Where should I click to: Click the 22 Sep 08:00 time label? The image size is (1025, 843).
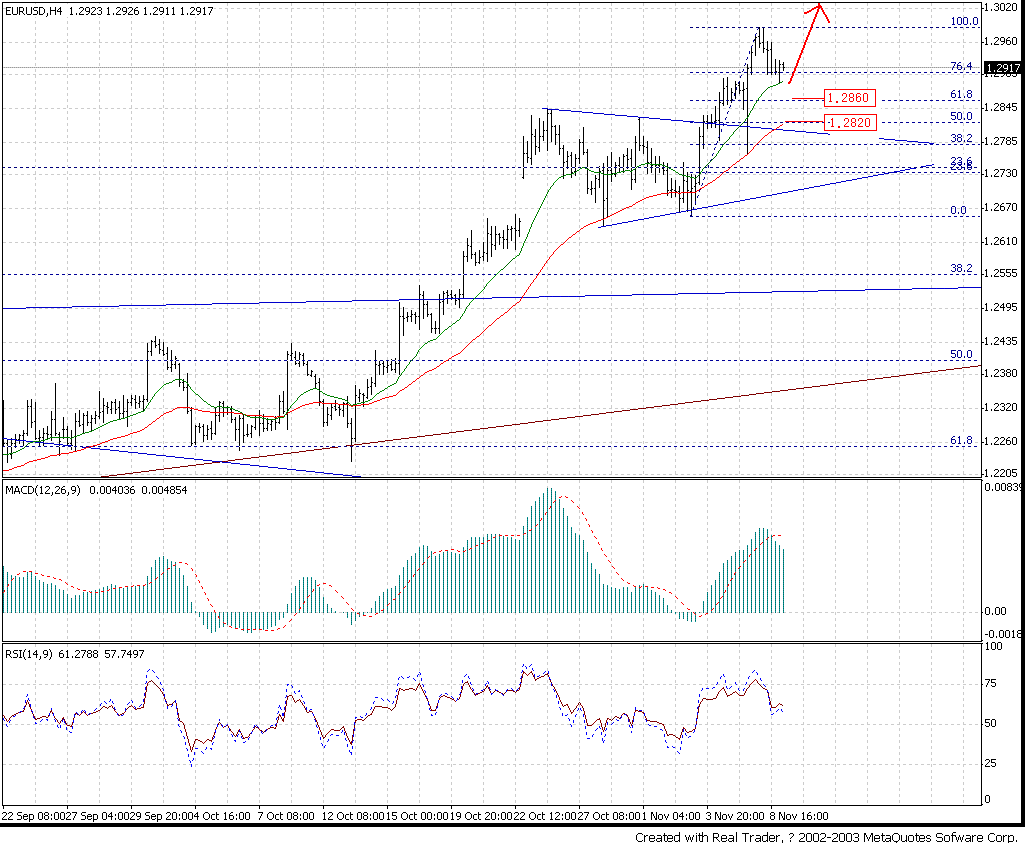(33, 816)
